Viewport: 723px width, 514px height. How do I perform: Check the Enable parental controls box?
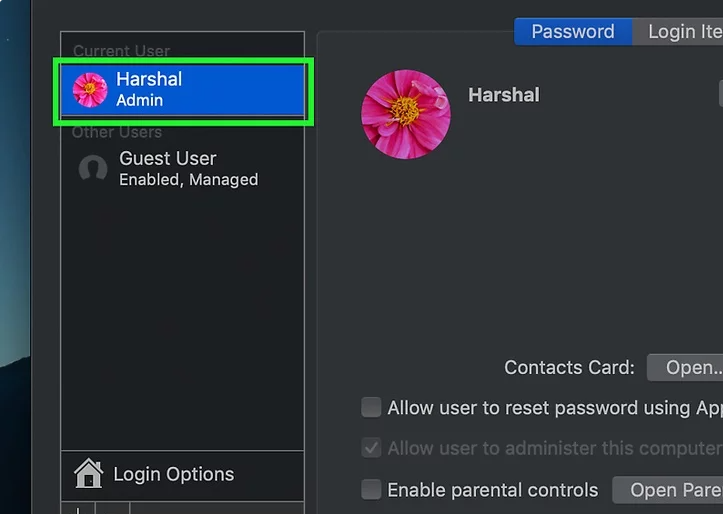[x=371, y=490]
